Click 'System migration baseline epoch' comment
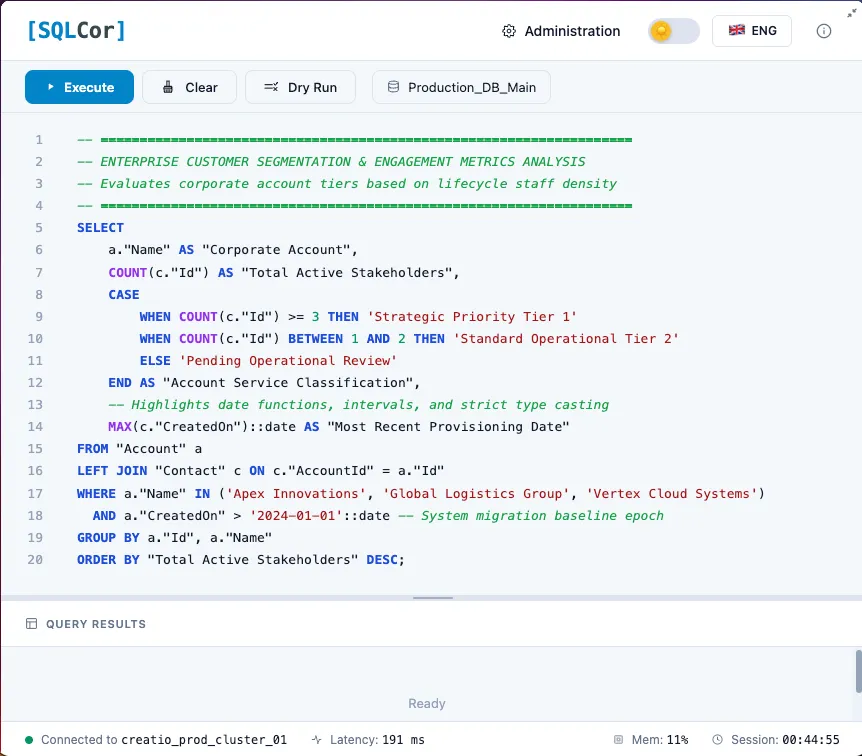Image resolution: width=862 pixels, height=756 pixels. point(531,516)
